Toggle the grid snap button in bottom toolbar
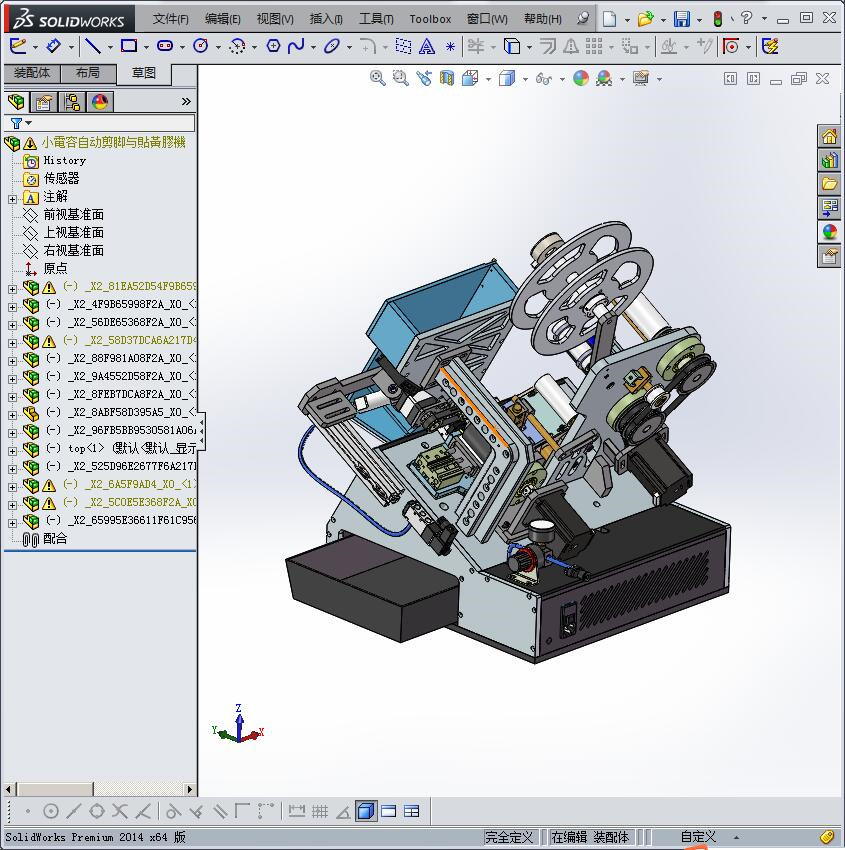The image size is (845, 850). point(320,811)
